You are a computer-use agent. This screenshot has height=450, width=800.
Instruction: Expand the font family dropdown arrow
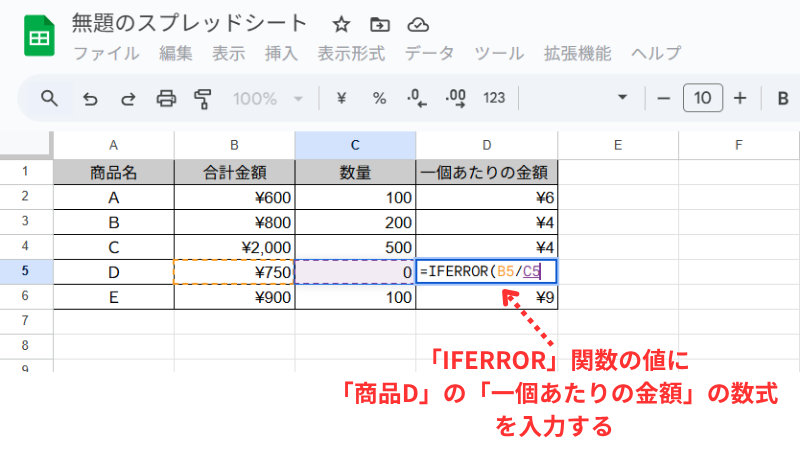[x=623, y=98]
